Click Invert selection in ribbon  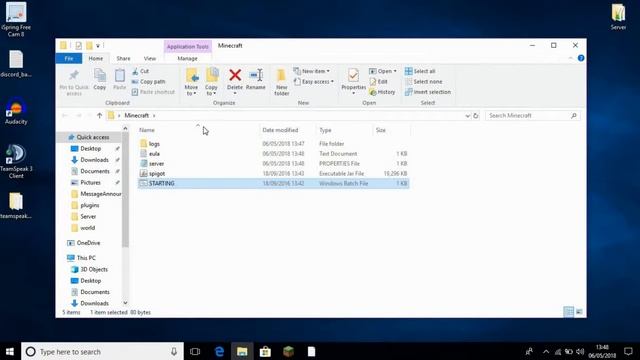click(428, 92)
